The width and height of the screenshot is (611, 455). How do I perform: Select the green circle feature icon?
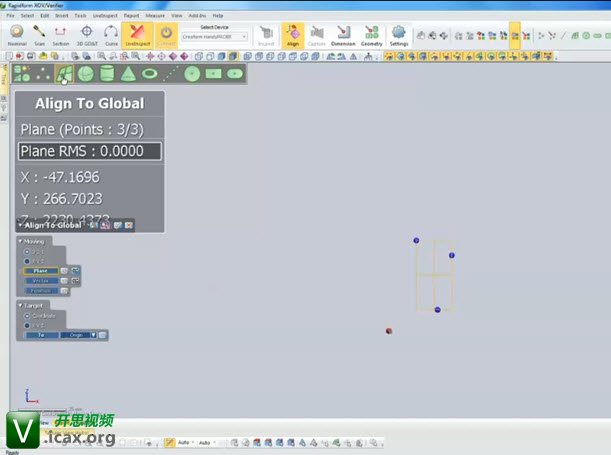tap(192, 74)
